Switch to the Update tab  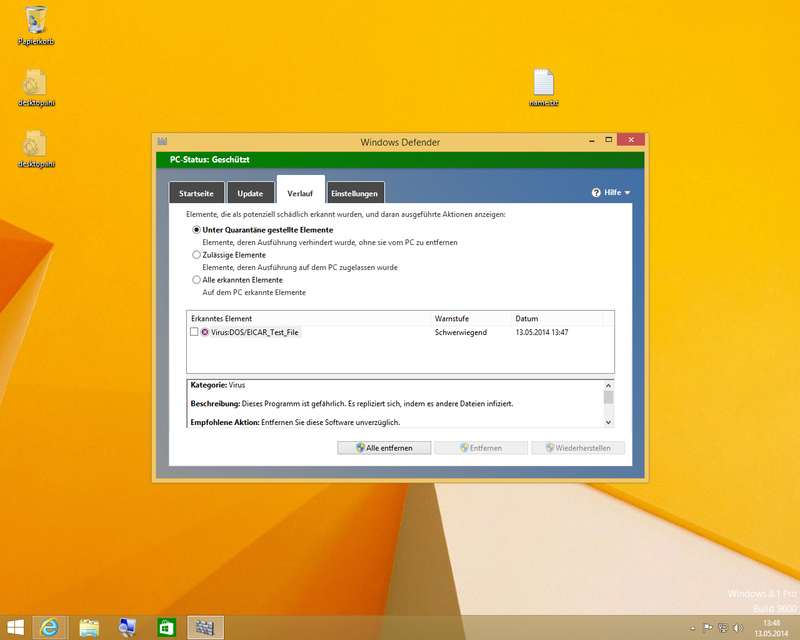point(250,193)
